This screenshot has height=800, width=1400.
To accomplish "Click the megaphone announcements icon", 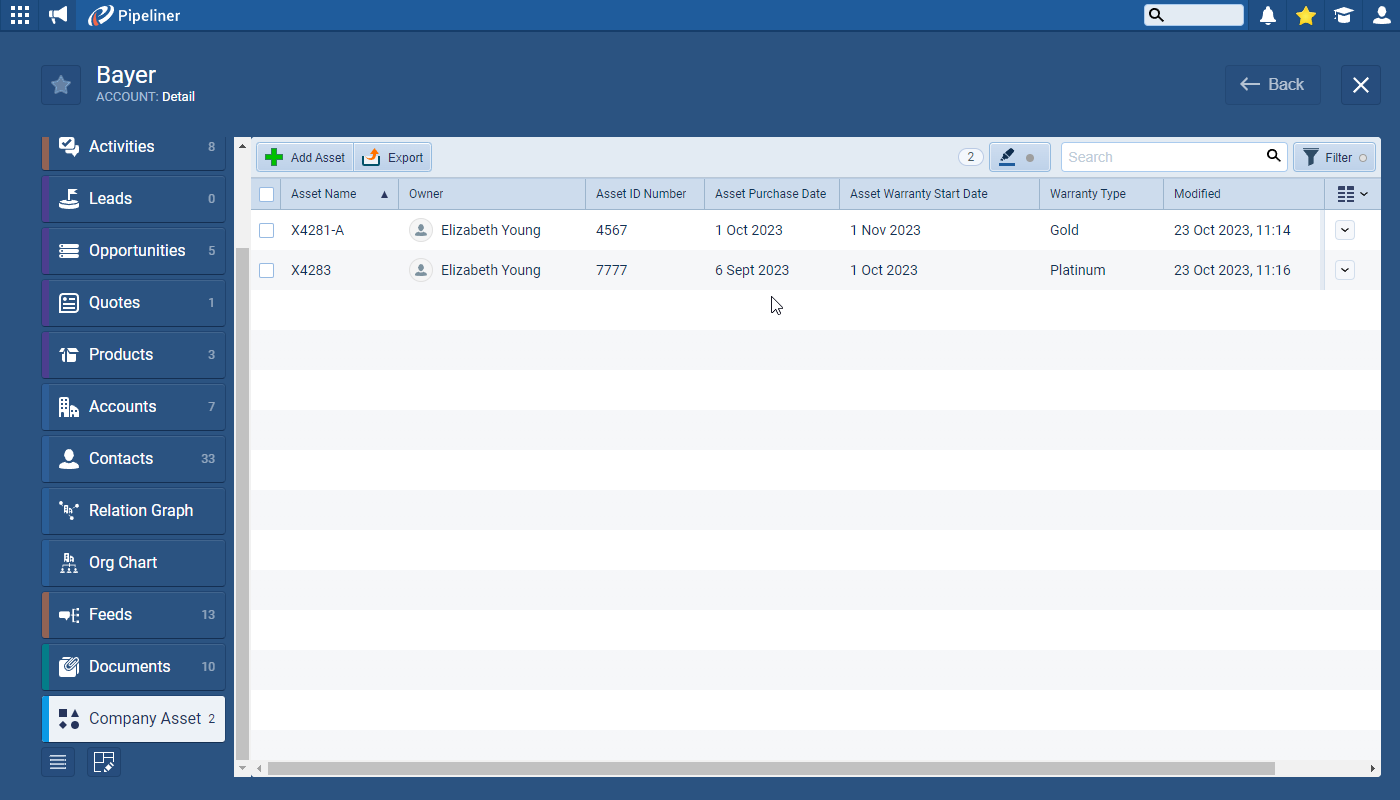I will tap(58, 15).
